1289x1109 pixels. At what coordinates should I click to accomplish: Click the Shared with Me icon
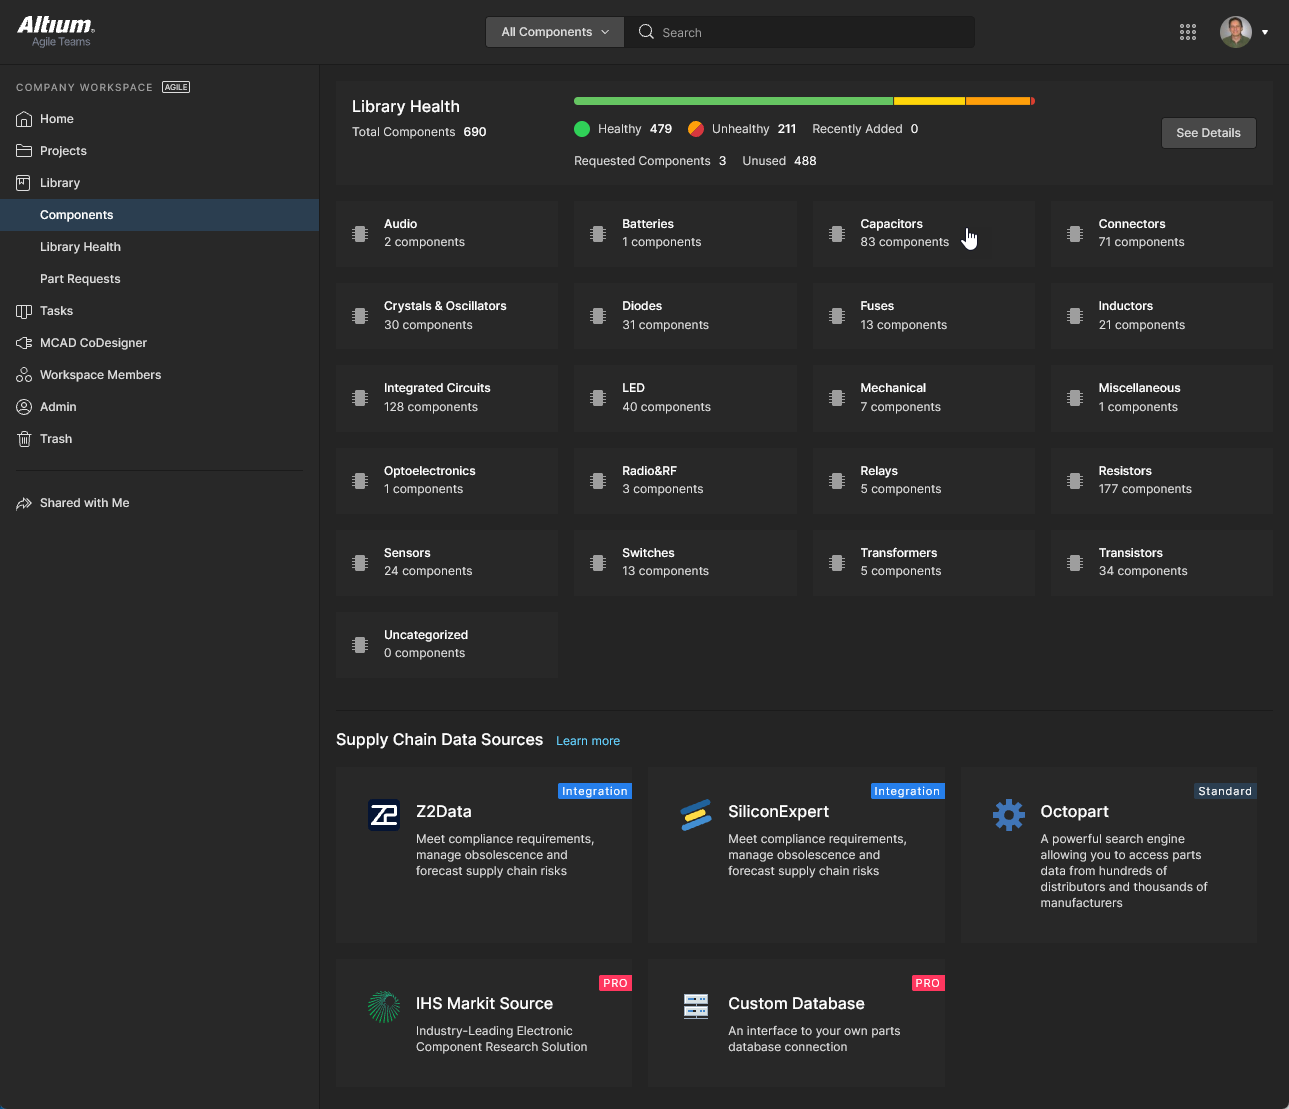24,503
